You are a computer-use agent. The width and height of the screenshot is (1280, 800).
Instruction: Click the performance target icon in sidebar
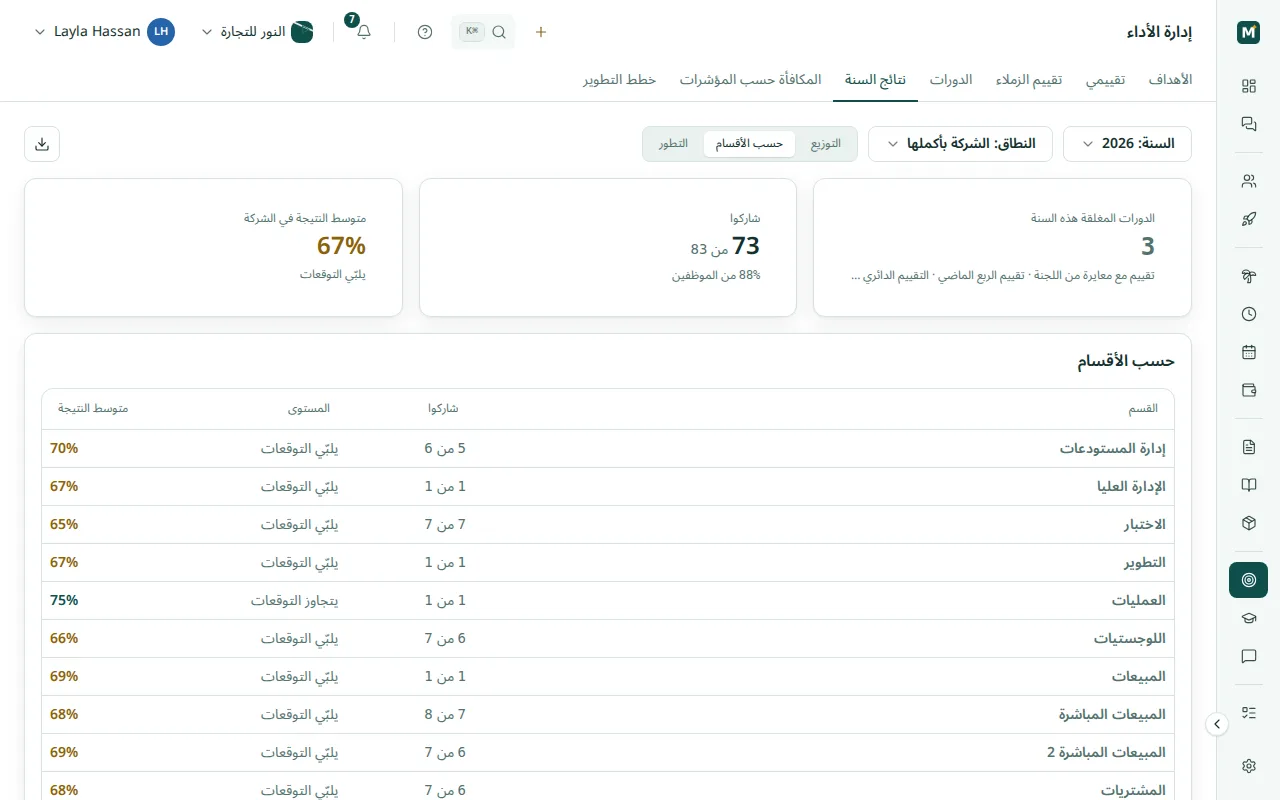coord(1248,580)
